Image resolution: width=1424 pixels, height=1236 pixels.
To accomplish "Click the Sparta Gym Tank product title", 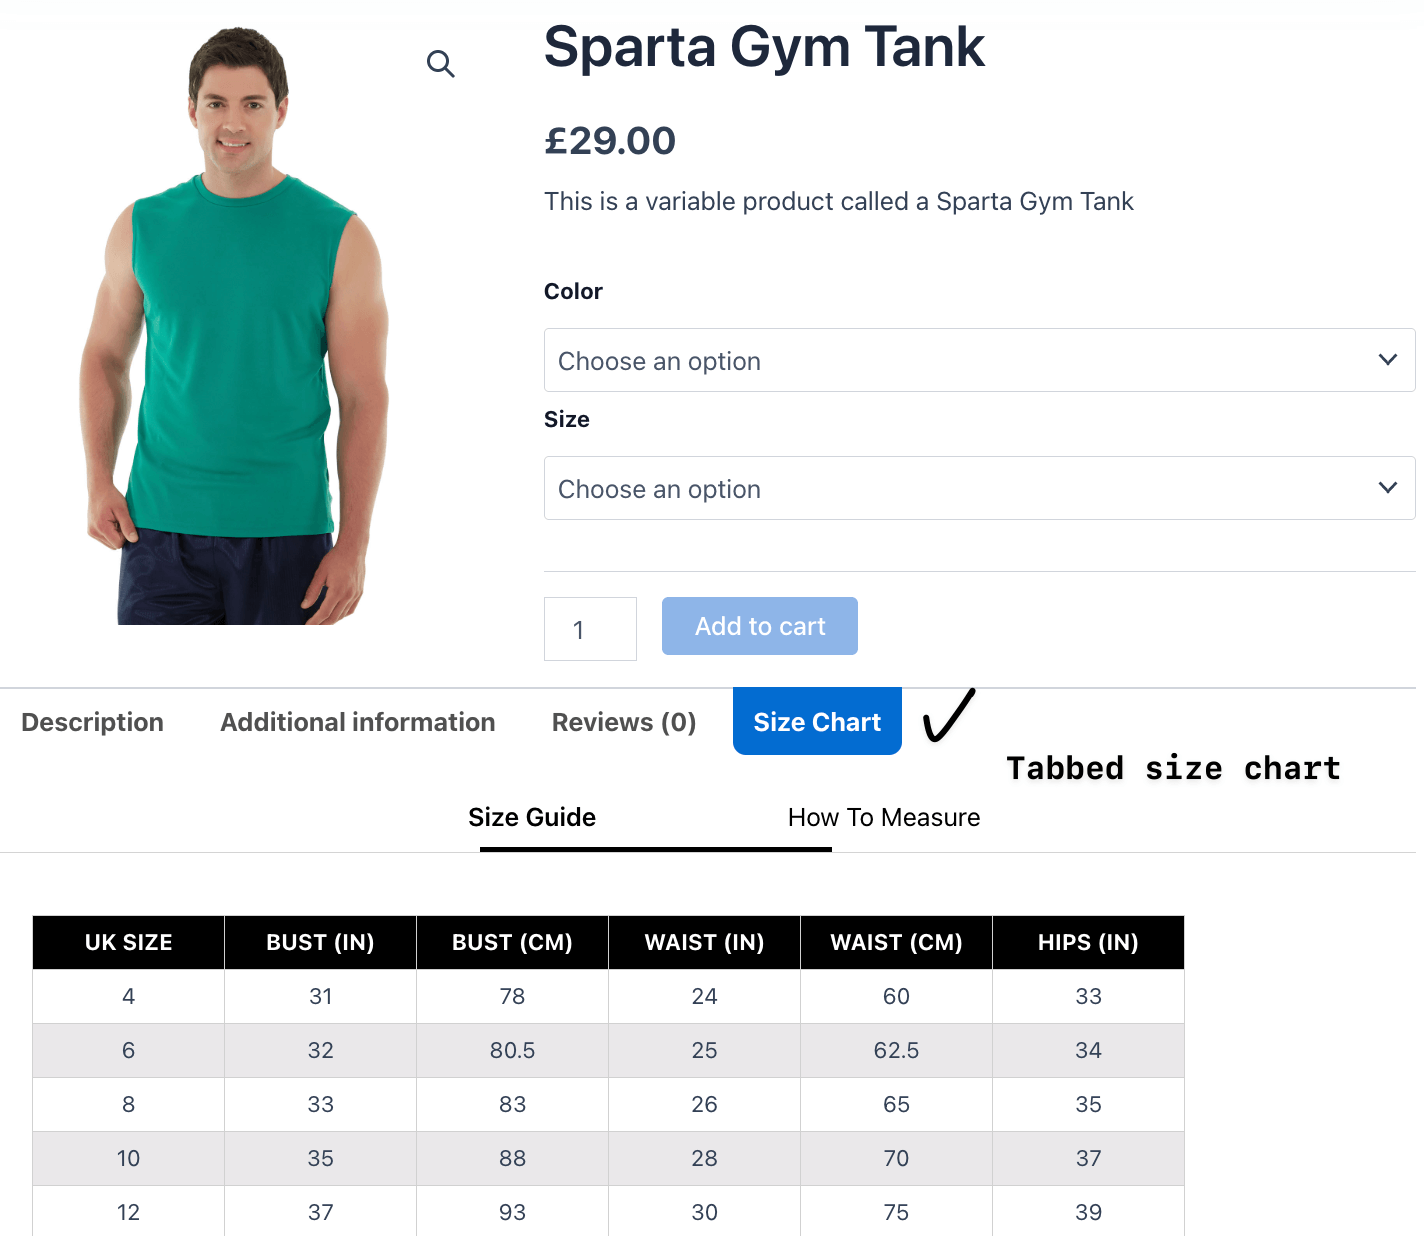I will click(x=764, y=47).
